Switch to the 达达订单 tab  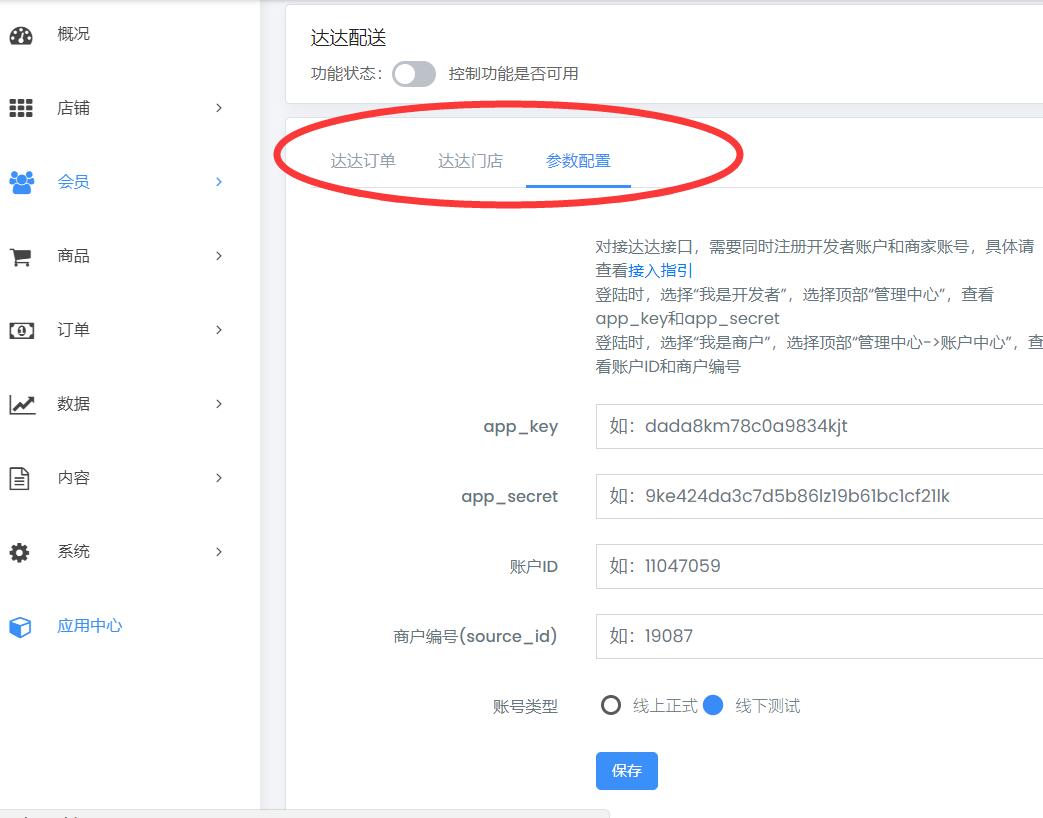[363, 161]
